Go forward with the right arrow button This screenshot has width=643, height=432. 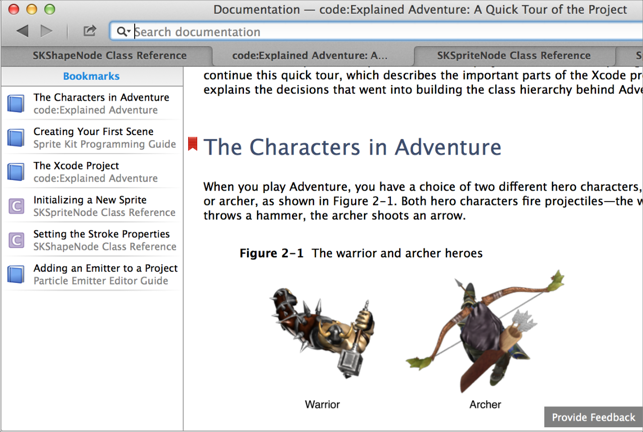[46, 31]
